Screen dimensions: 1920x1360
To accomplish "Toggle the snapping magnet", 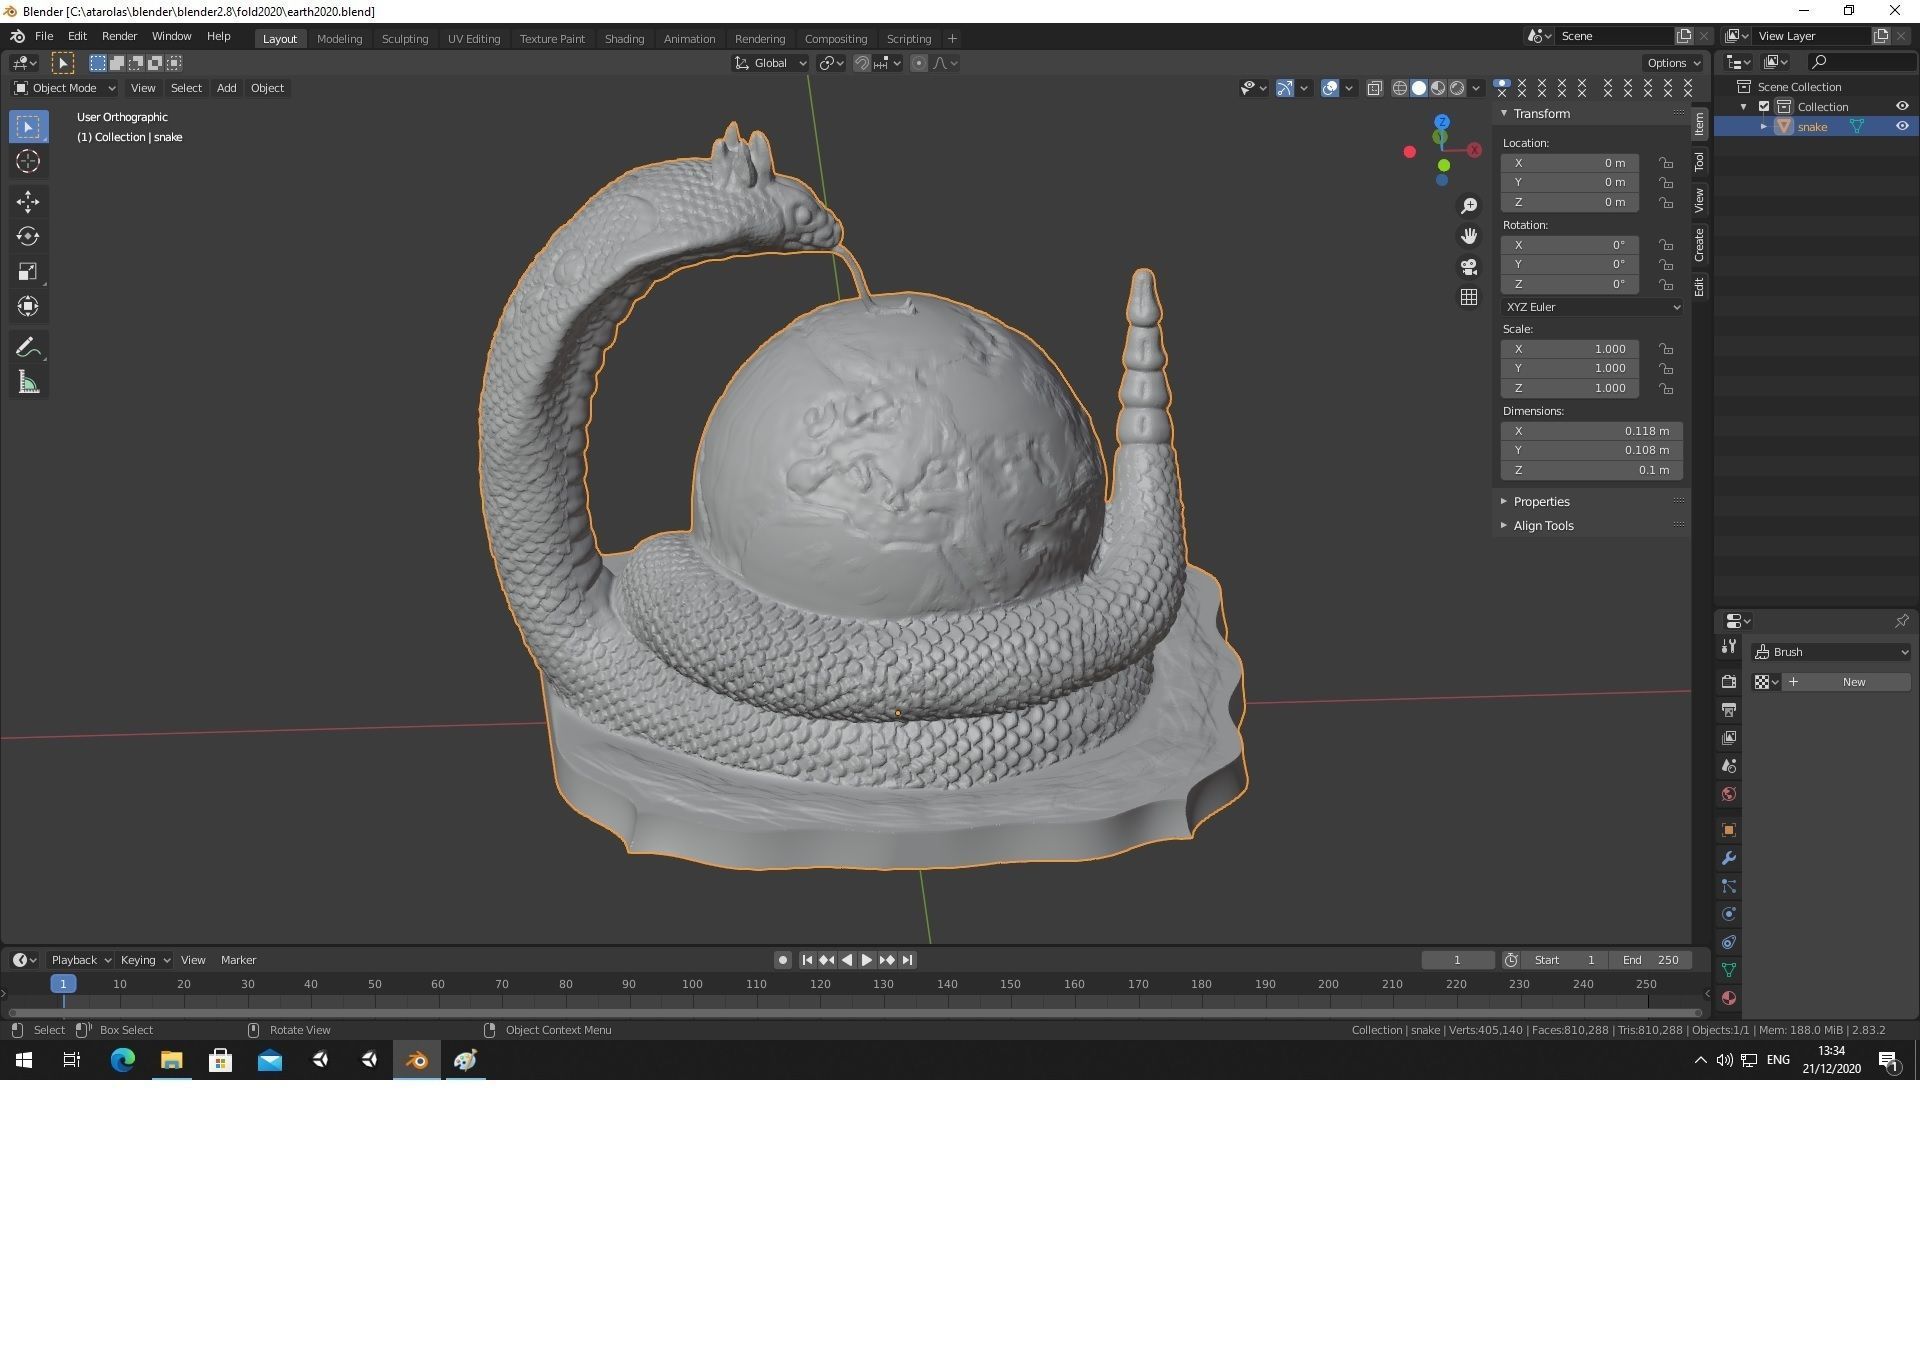I will pos(861,63).
